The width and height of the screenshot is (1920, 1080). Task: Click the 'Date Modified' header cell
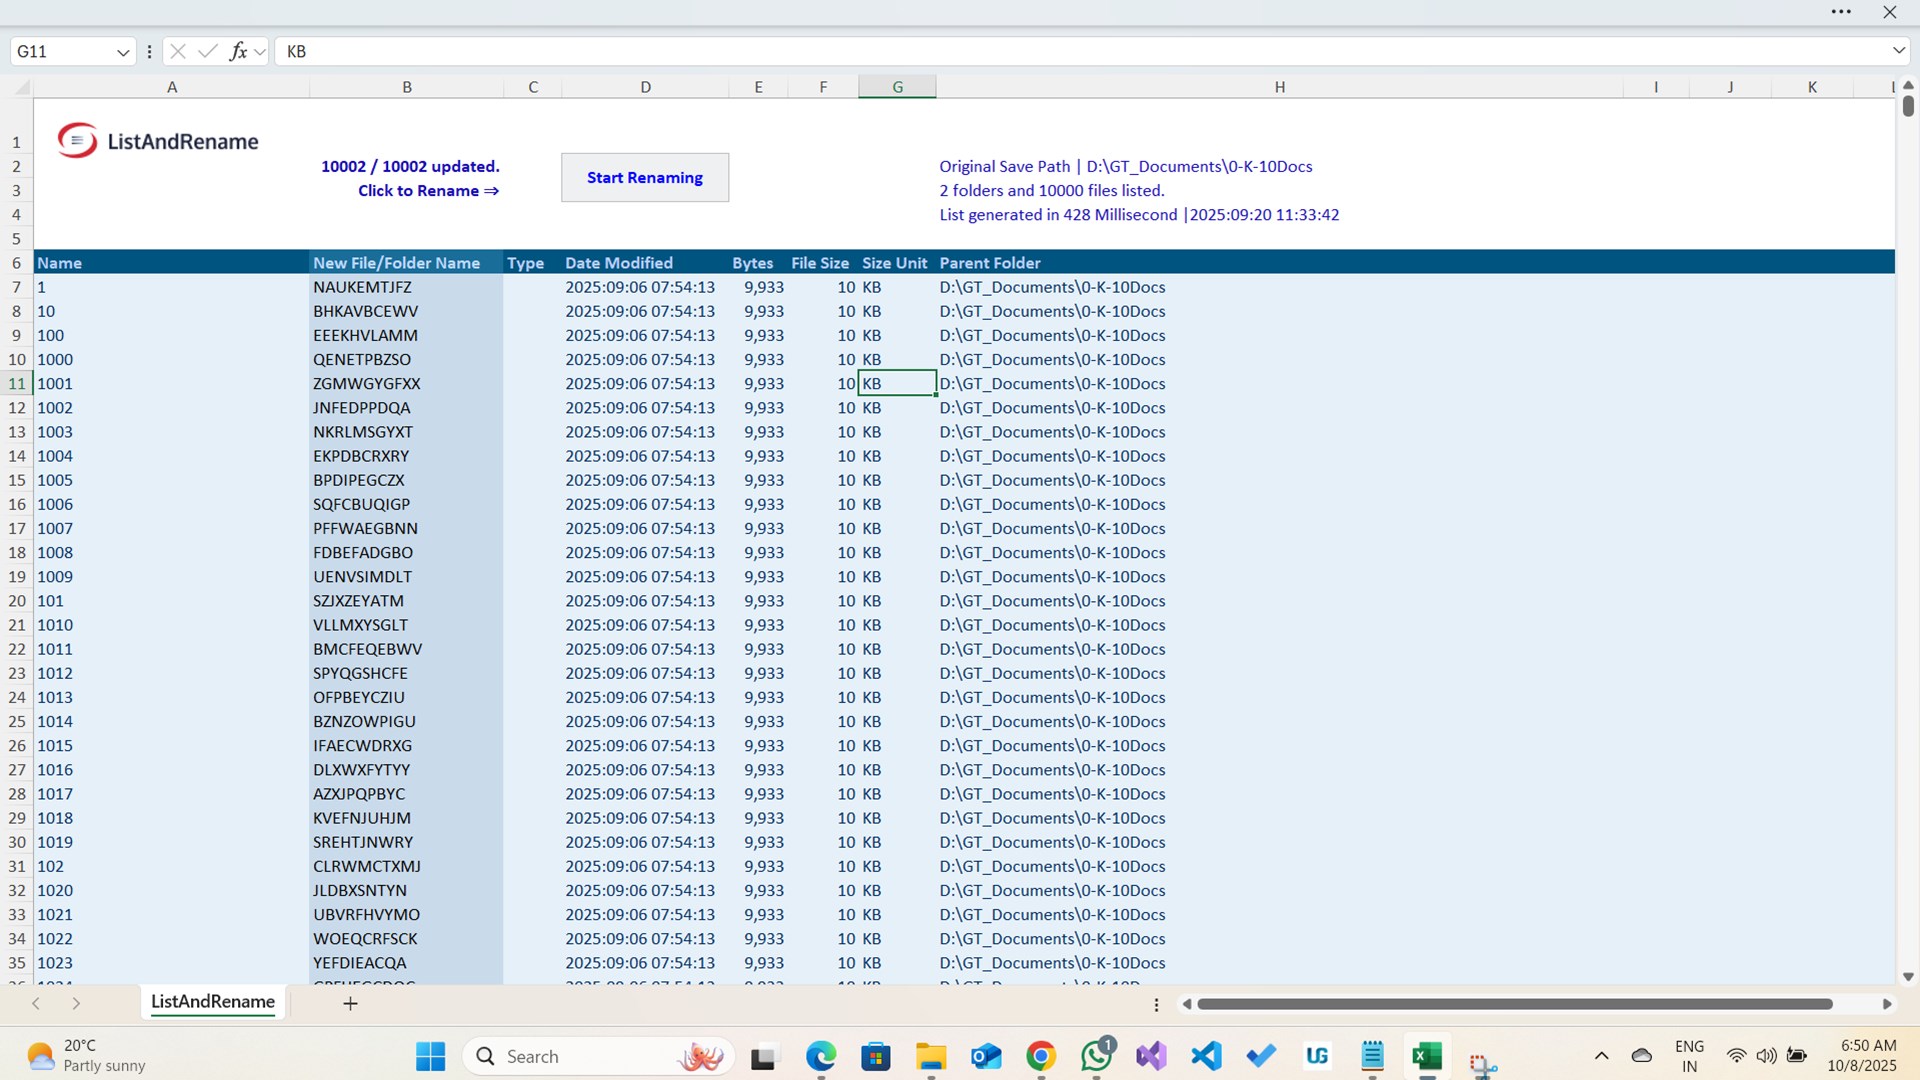point(645,263)
